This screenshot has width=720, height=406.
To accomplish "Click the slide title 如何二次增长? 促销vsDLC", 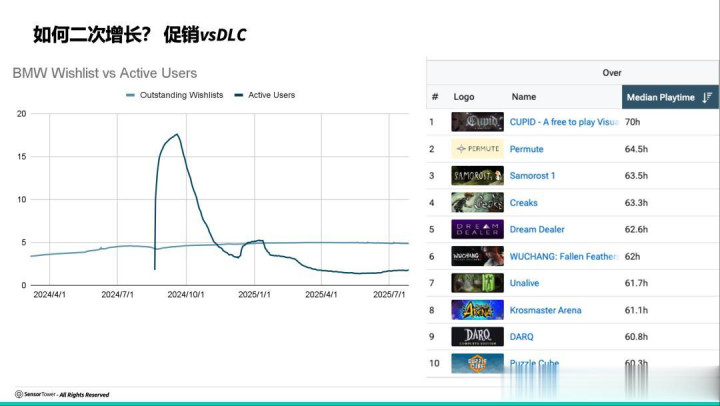I will pyautogui.click(x=140, y=35).
